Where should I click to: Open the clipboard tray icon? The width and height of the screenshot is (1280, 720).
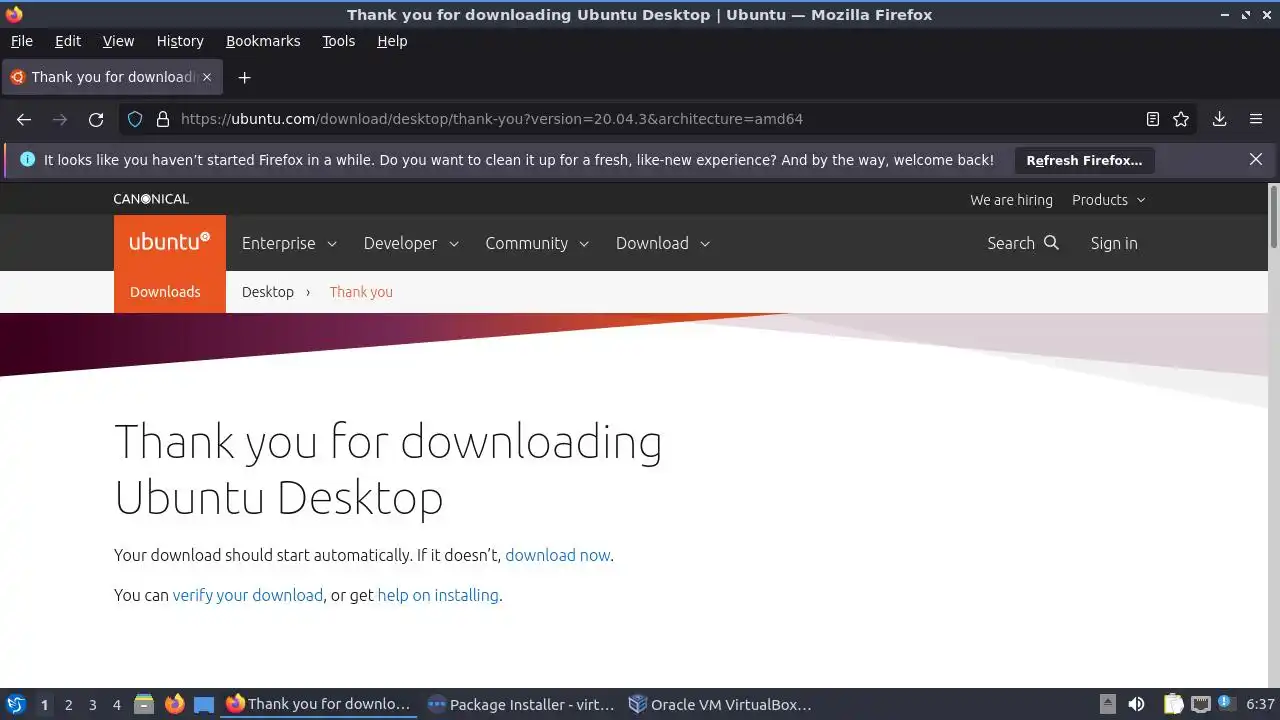coord(1173,704)
